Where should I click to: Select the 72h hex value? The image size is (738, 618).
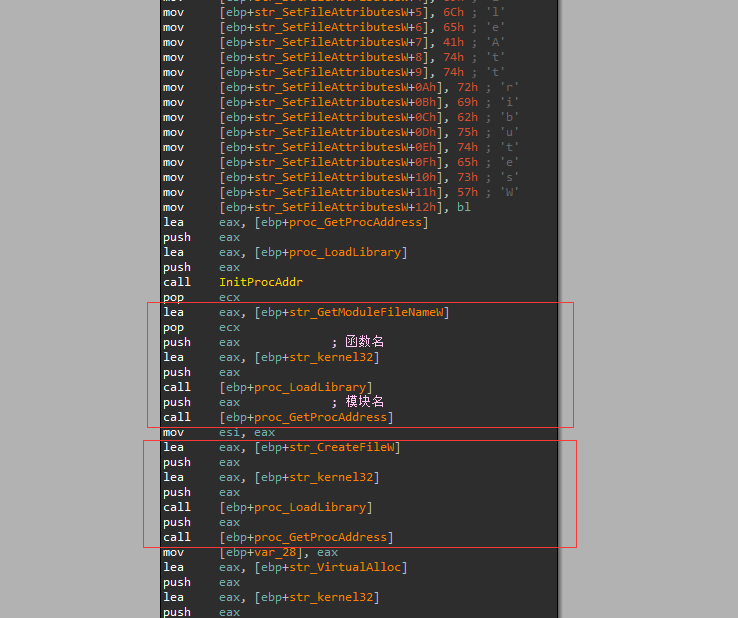[467, 87]
